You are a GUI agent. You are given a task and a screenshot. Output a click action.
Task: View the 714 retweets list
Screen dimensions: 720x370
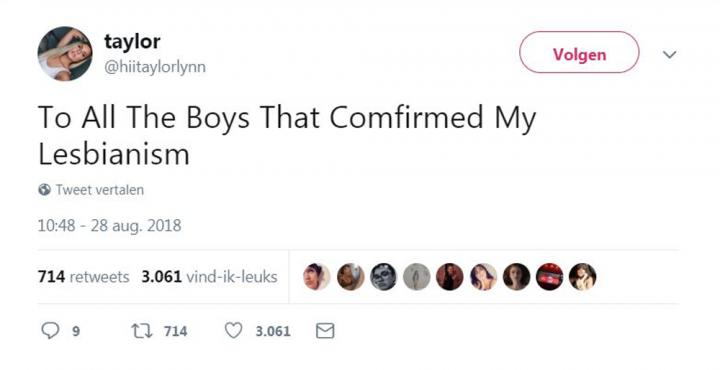[x=84, y=277]
